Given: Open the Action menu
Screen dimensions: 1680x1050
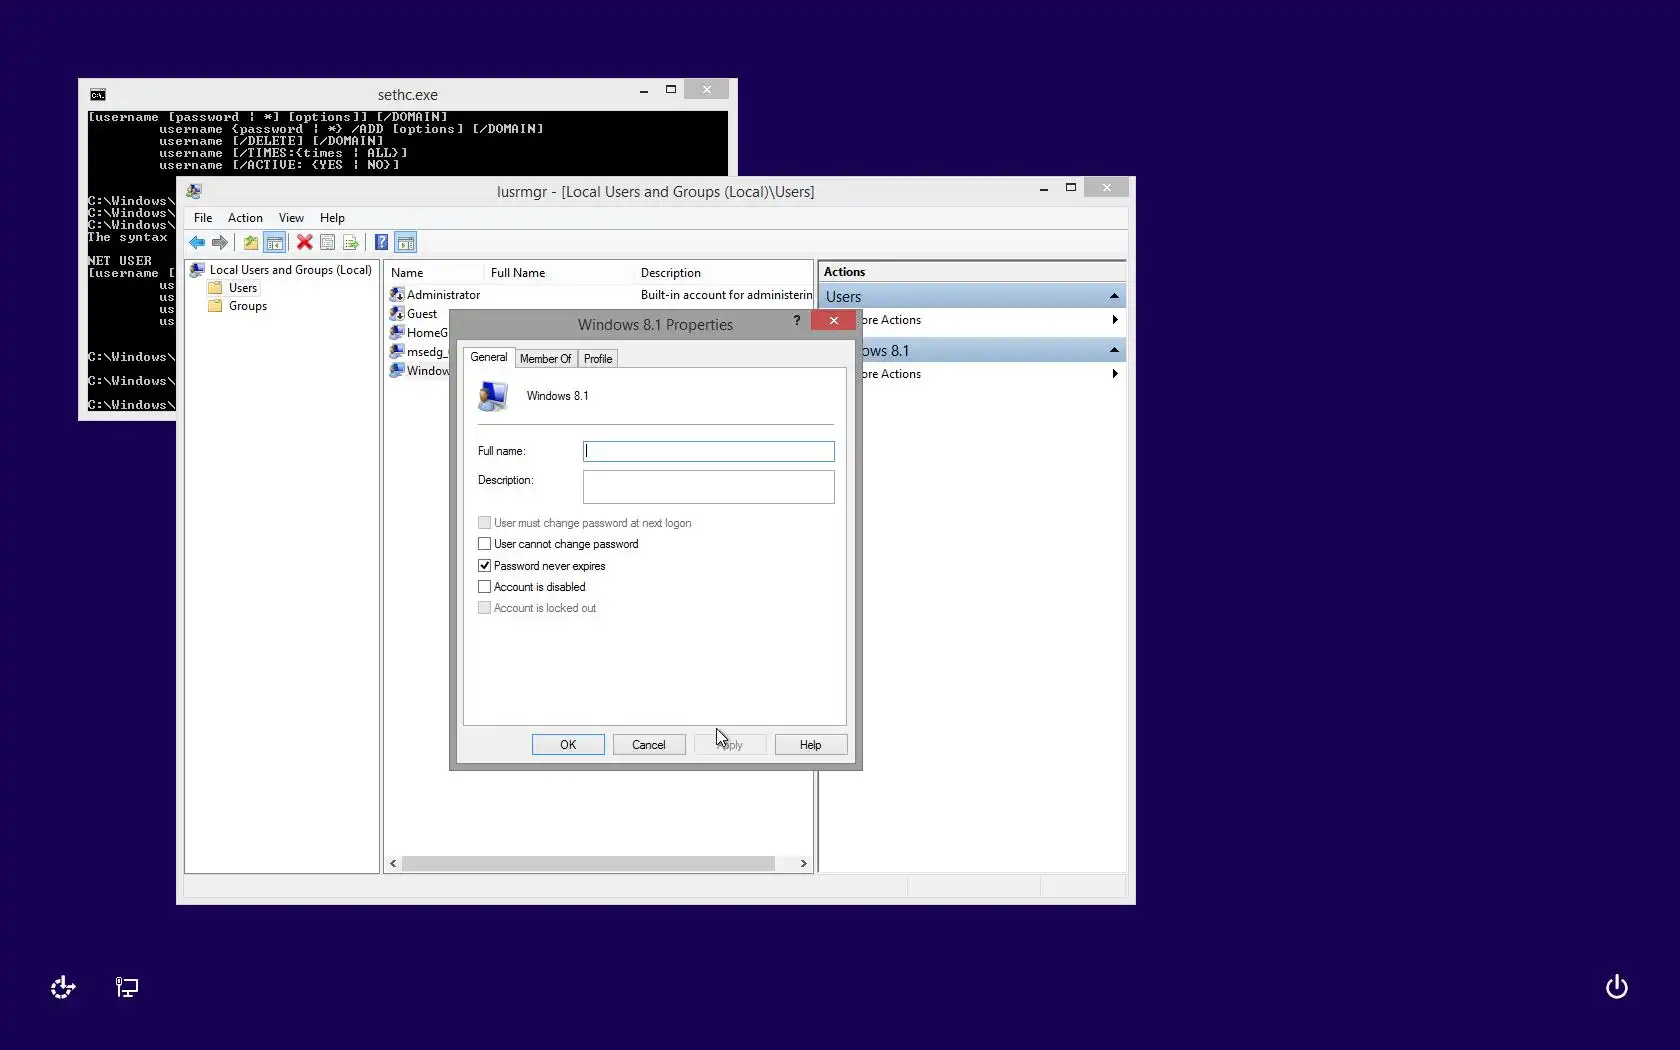Looking at the screenshot, I should point(245,218).
